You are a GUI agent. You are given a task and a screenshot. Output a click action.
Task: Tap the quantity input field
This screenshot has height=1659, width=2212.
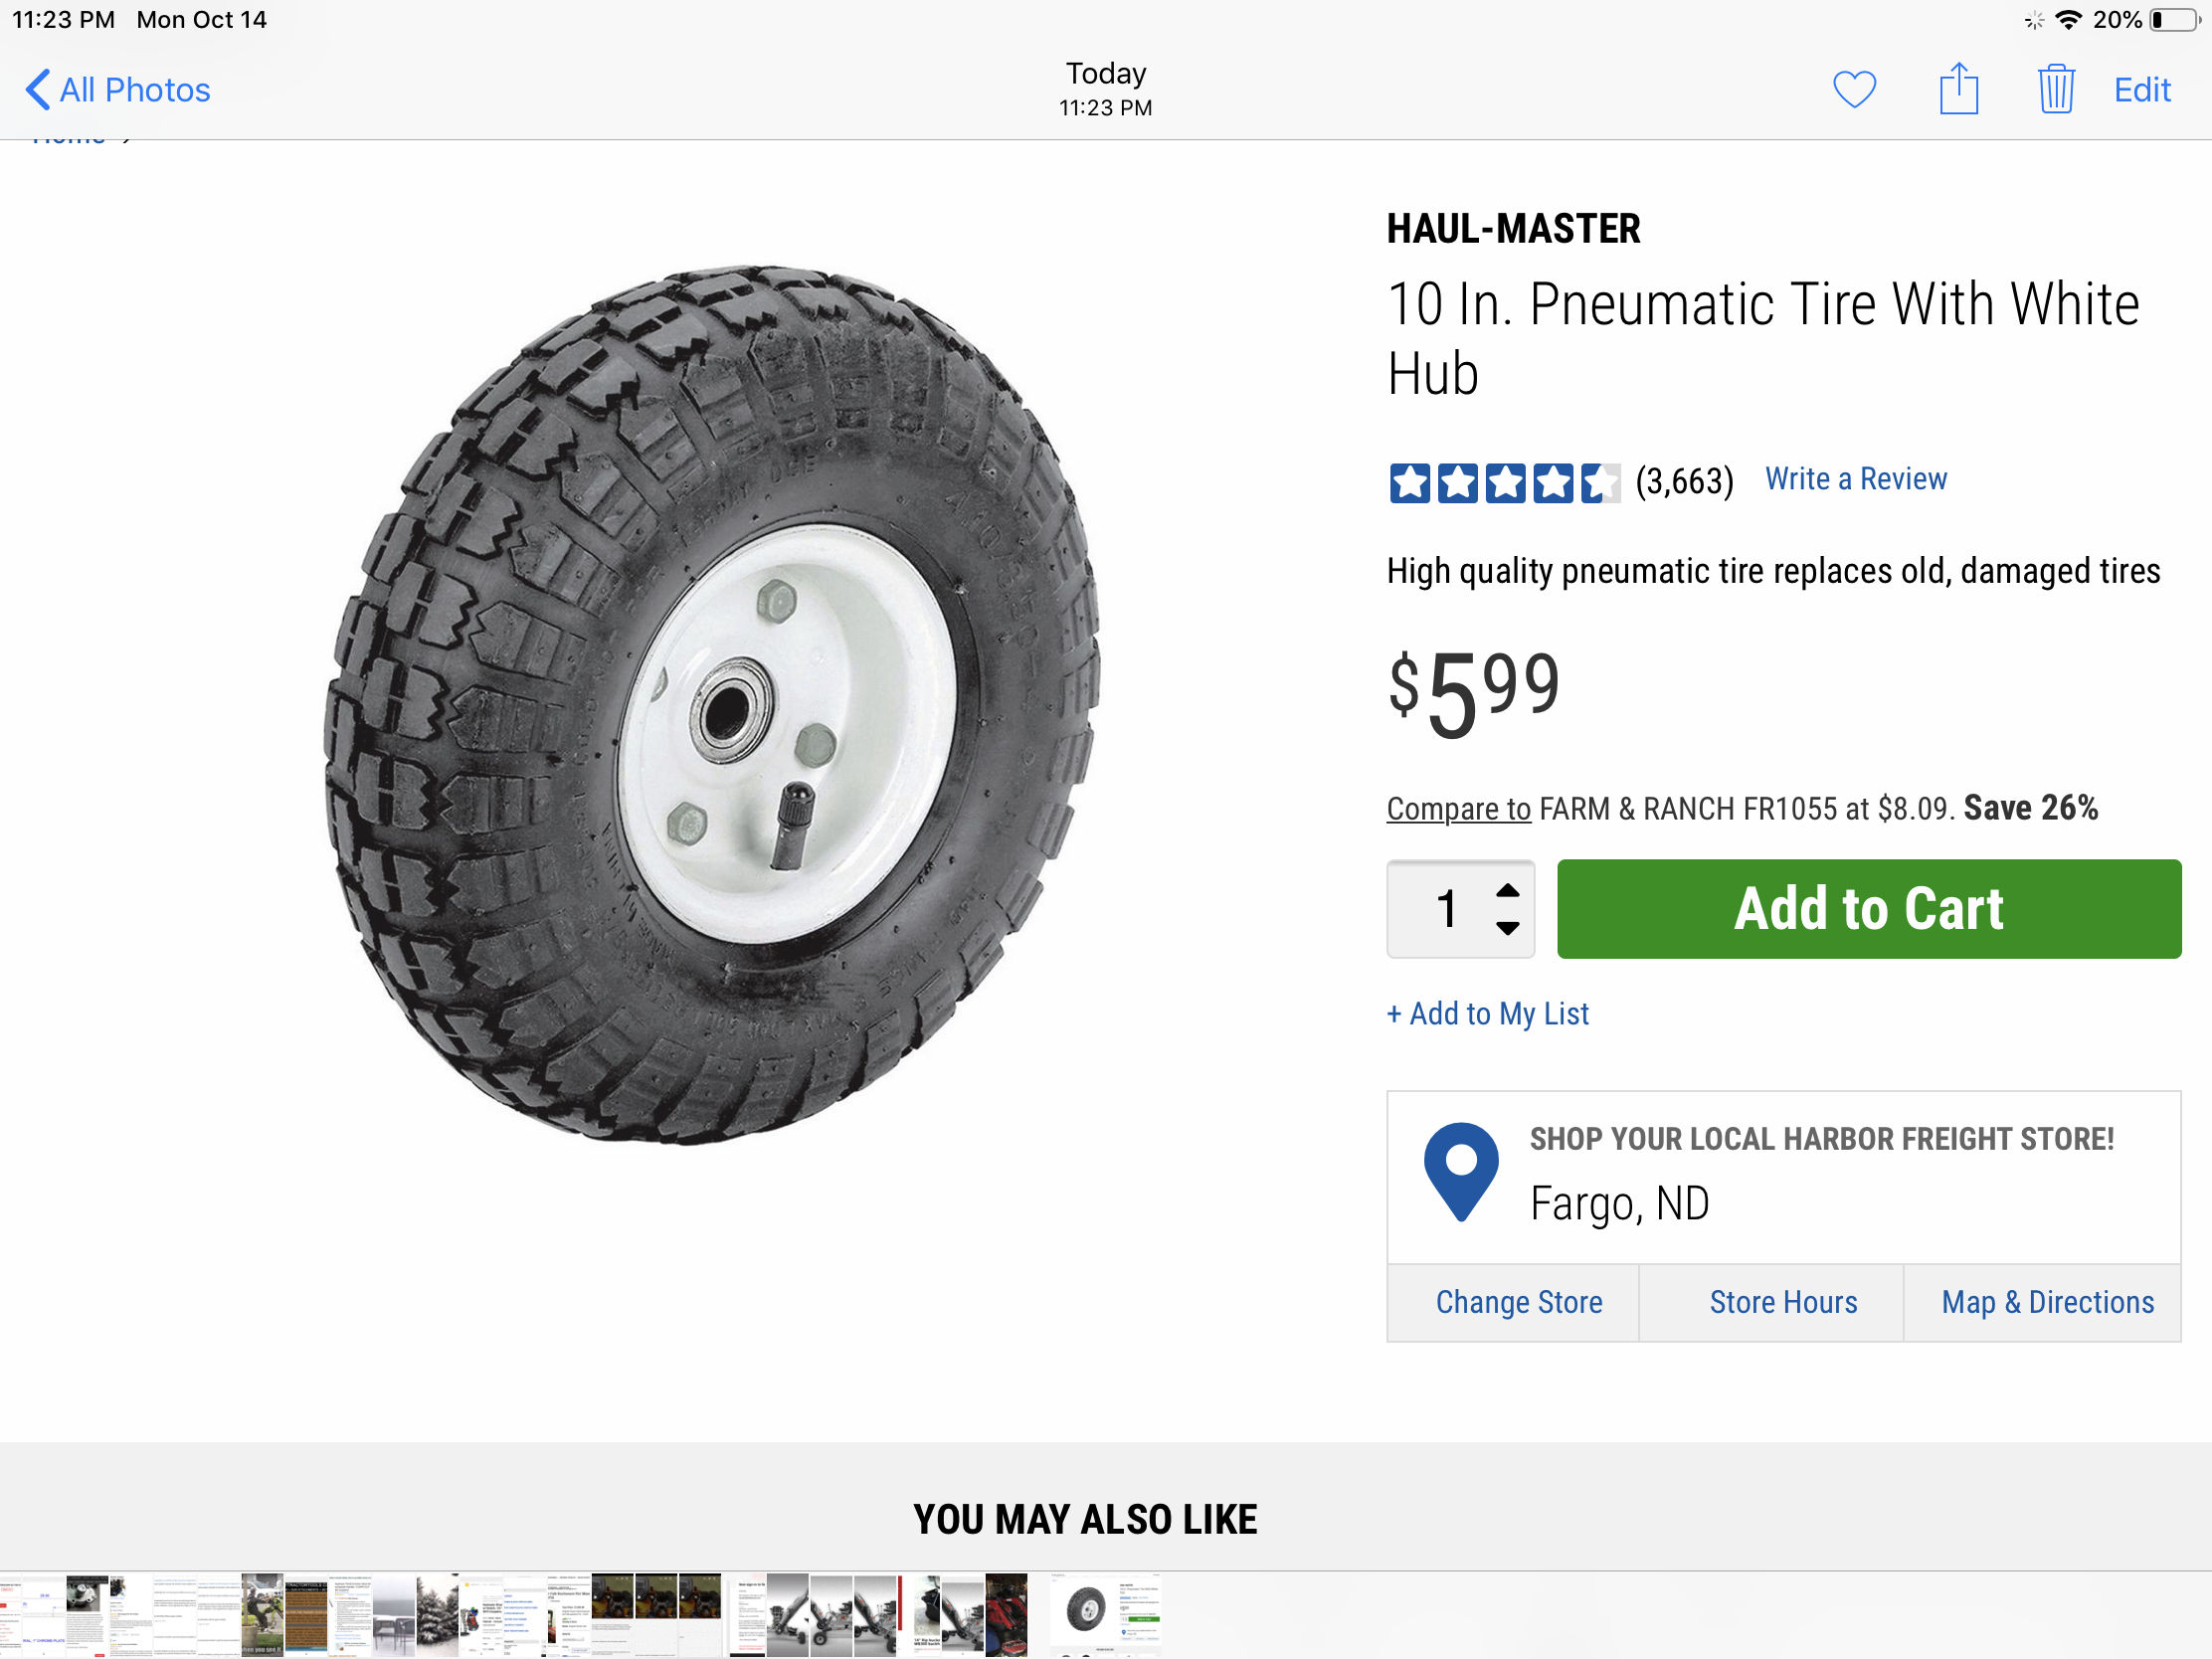(x=1446, y=909)
